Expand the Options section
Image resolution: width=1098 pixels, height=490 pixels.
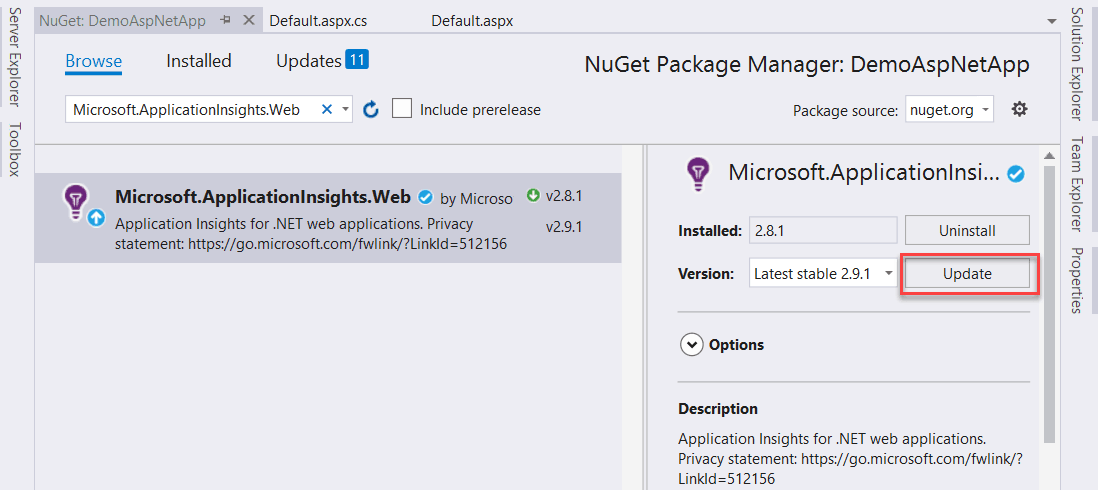[x=692, y=344]
